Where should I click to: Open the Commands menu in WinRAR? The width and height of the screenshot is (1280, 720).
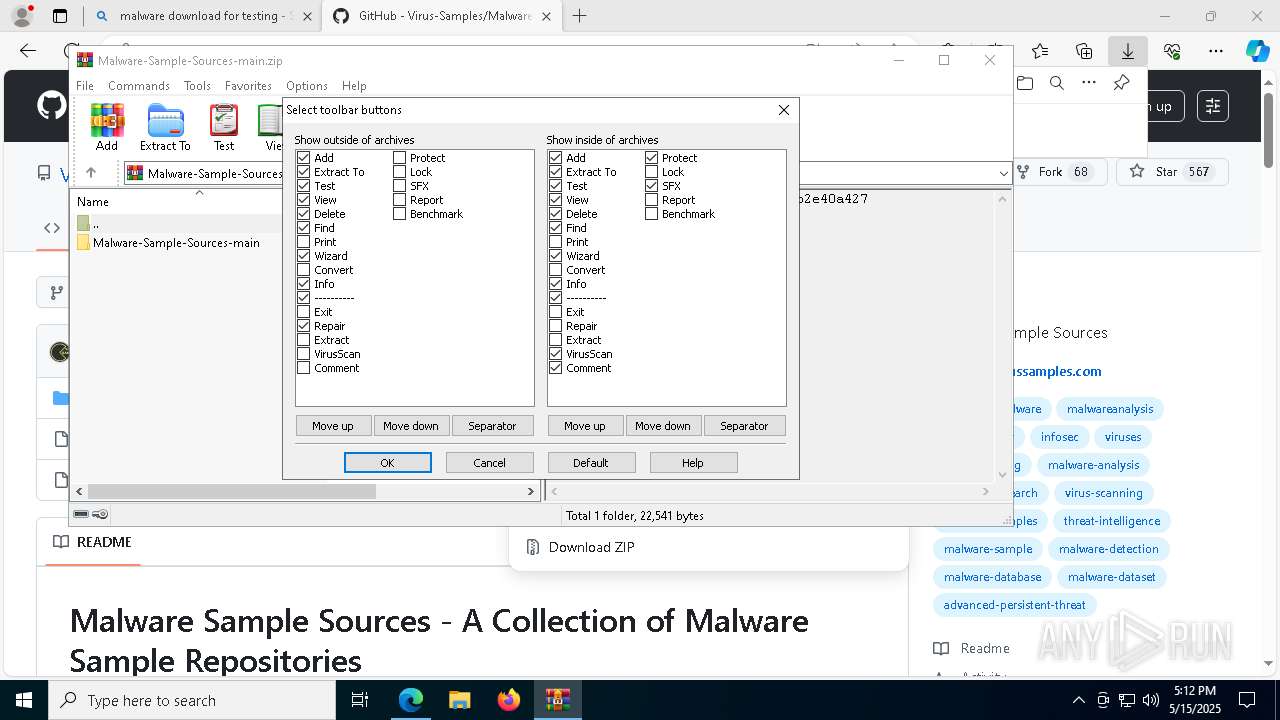click(139, 86)
